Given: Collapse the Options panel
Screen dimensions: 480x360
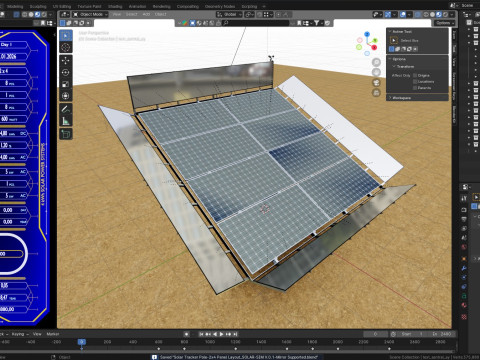Looking at the screenshot, I should click(x=390, y=59).
